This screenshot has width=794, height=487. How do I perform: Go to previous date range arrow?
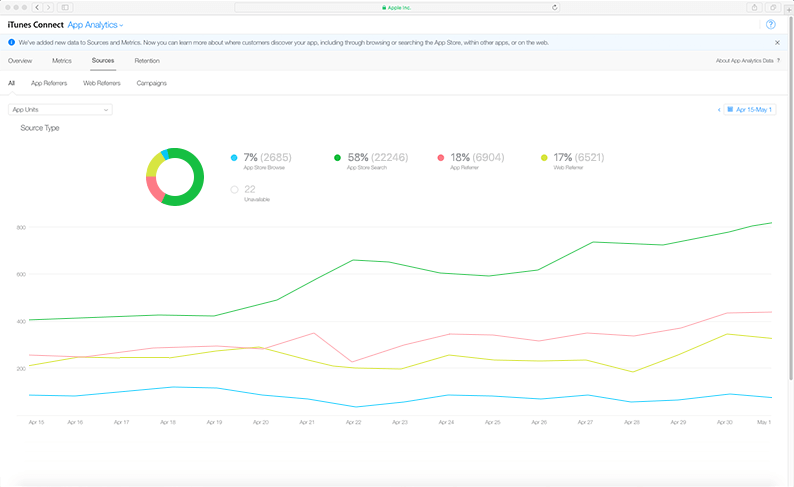pos(718,109)
